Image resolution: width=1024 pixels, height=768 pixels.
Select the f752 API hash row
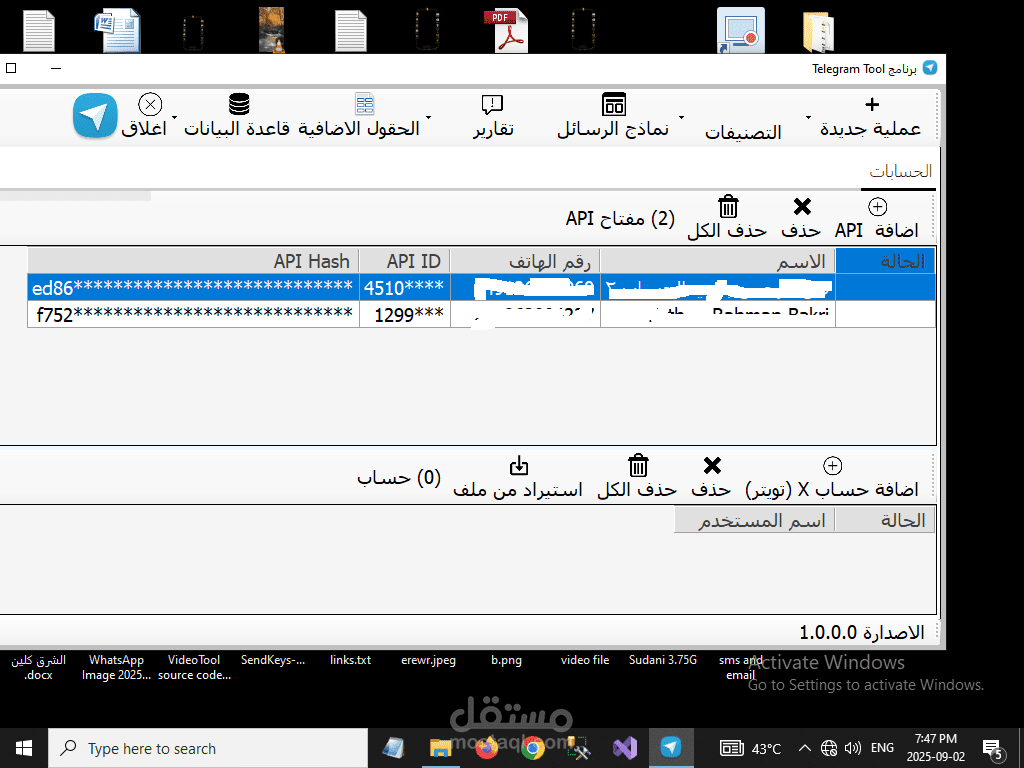coord(192,314)
